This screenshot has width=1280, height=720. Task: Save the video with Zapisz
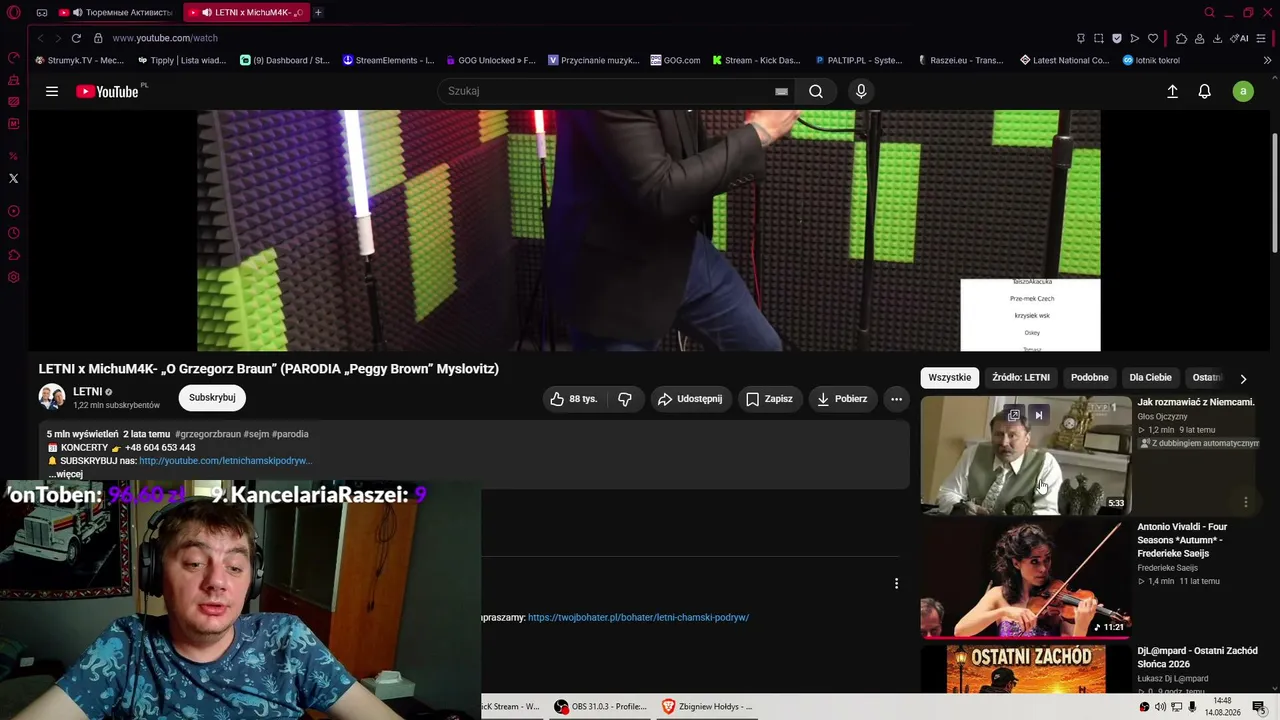click(x=769, y=399)
